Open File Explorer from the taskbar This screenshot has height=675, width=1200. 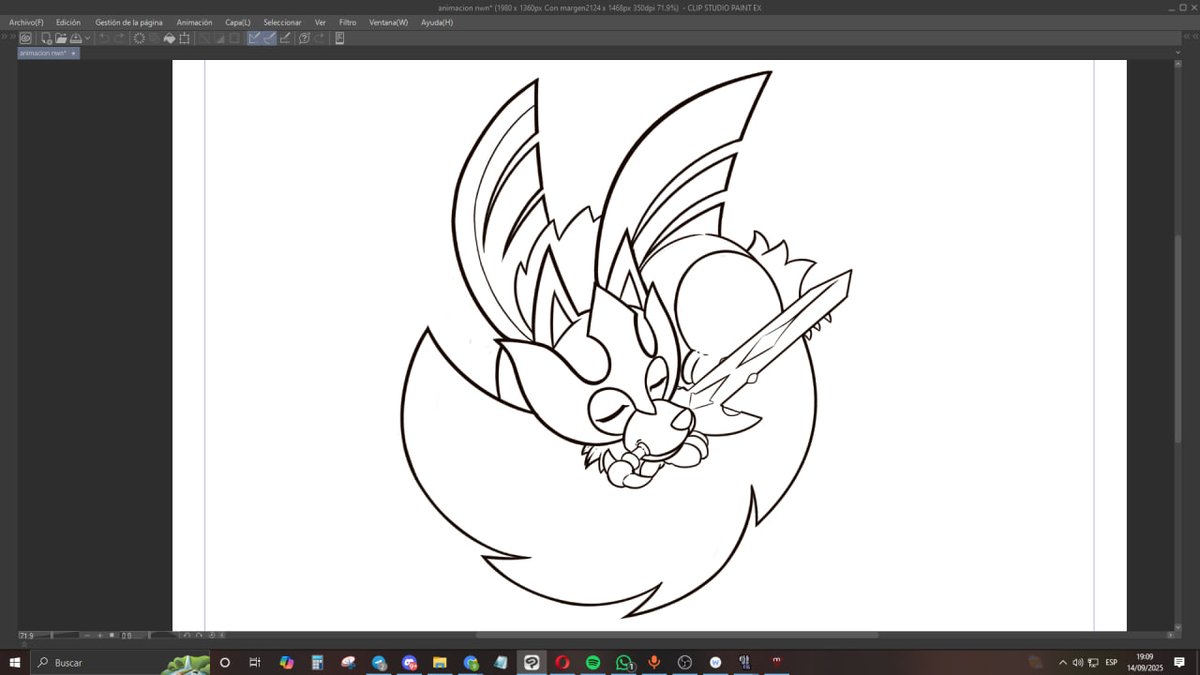[440, 662]
